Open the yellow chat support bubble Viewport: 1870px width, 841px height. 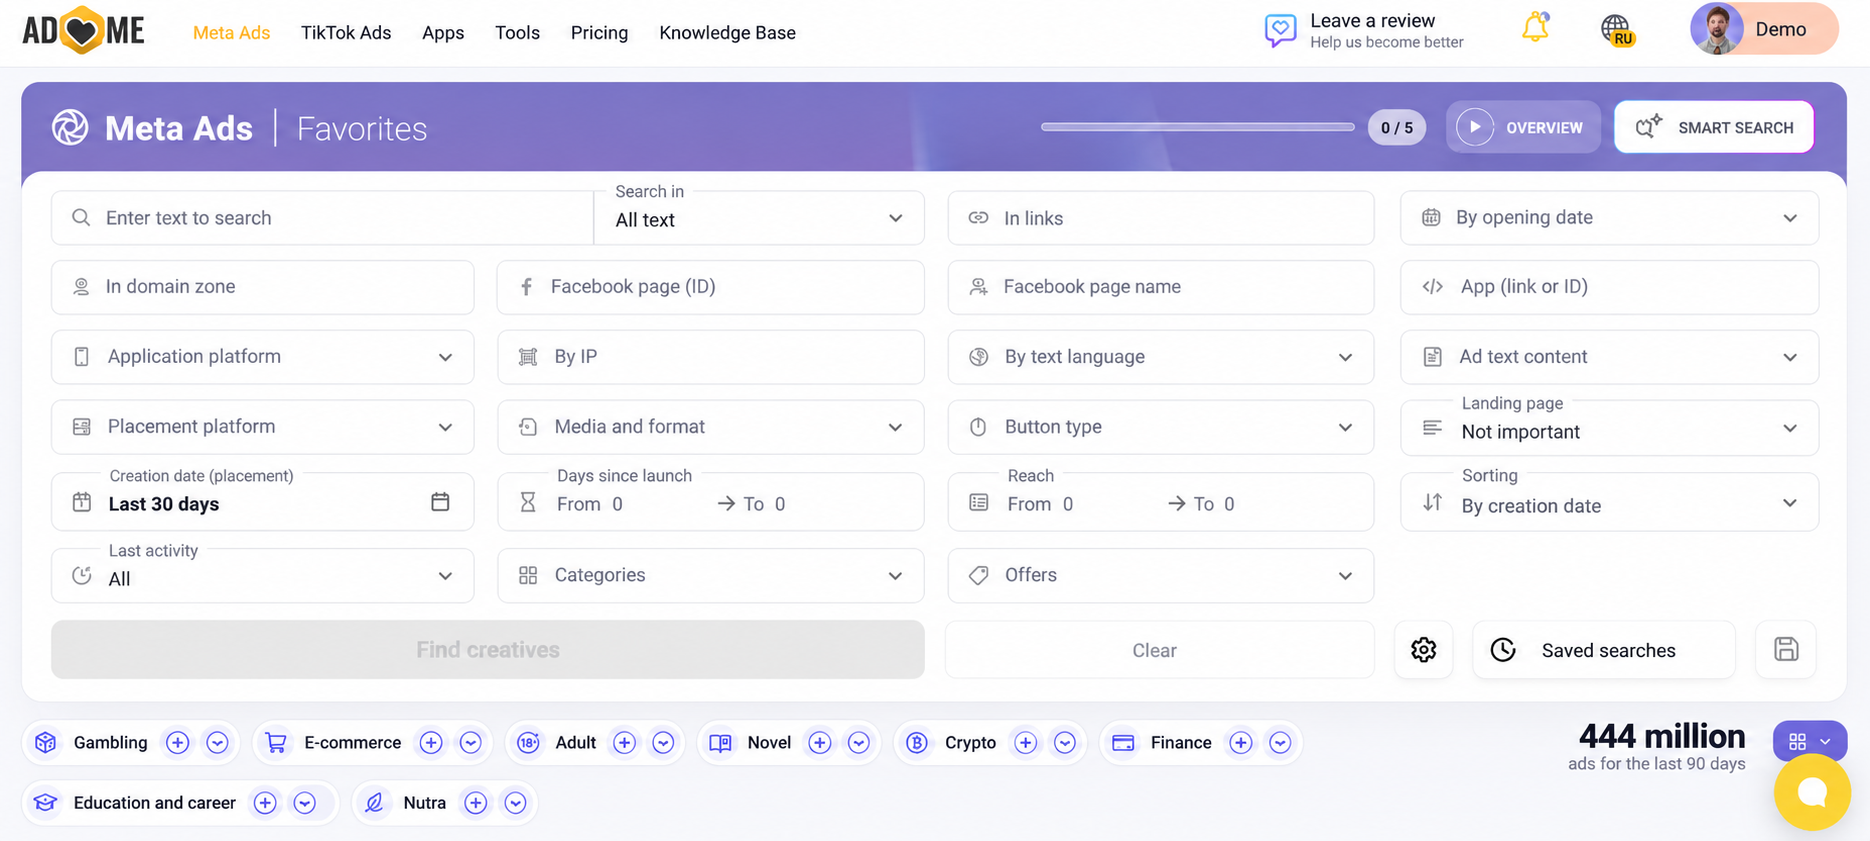pyautogui.click(x=1812, y=792)
